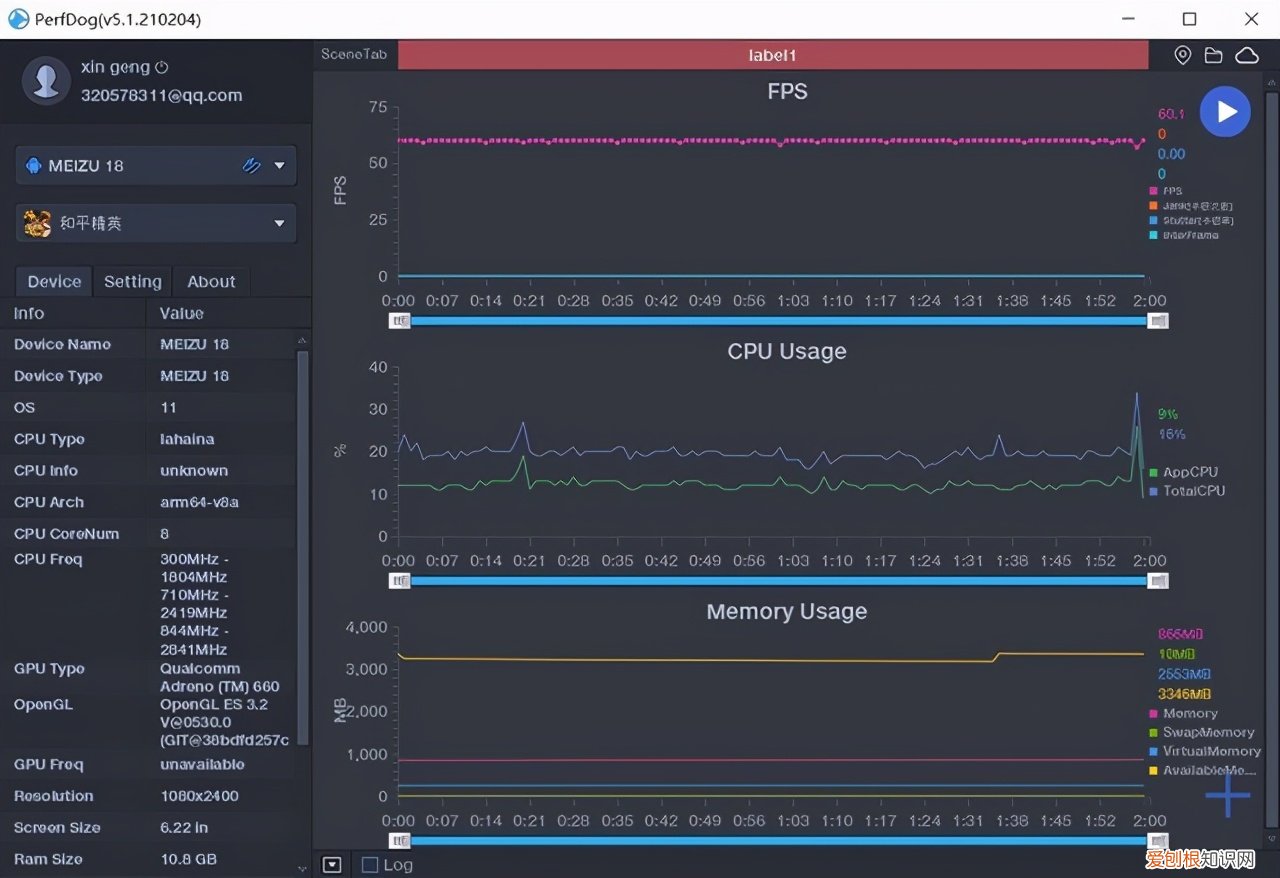Enable the Log checkbox

click(370, 865)
